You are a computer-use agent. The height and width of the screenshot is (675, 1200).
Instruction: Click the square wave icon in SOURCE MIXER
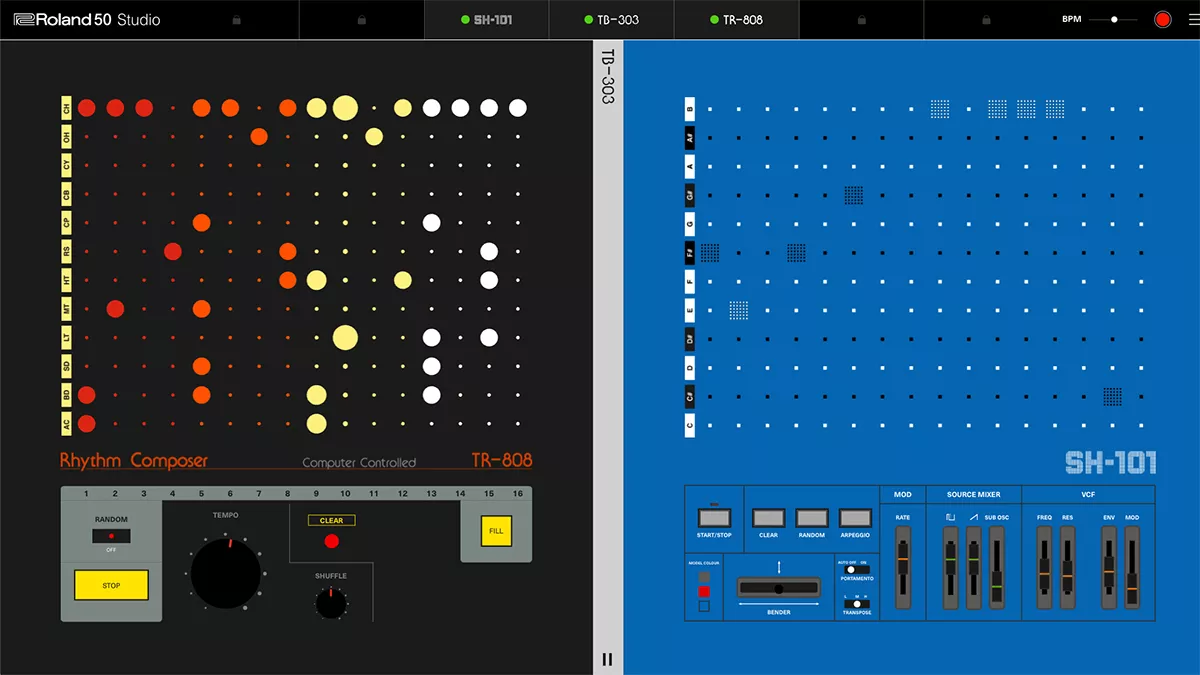click(x=950, y=518)
